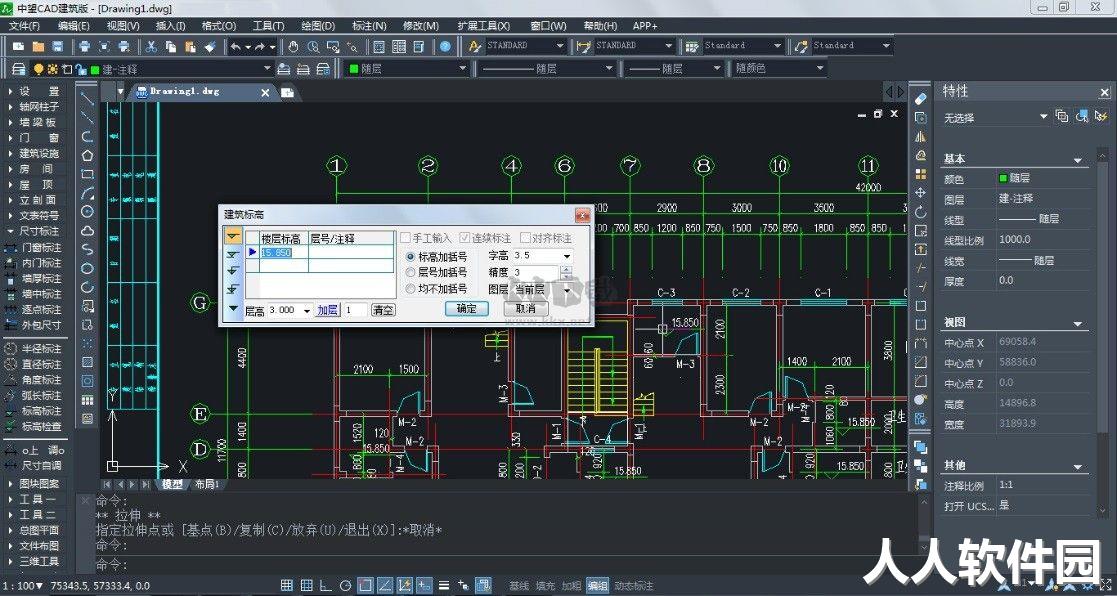Open the 标注(N) menu
Screen dimensions: 1117x596
pyautogui.click(x=369, y=26)
